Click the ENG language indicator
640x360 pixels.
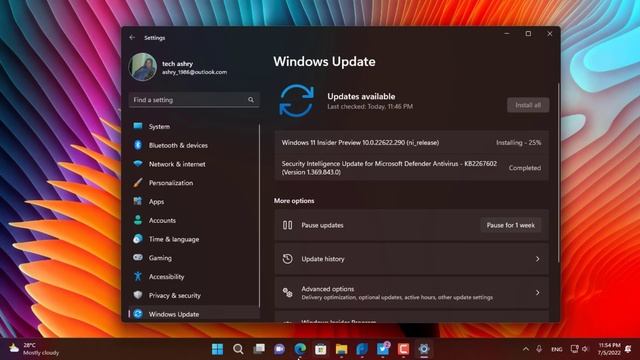pos(557,349)
